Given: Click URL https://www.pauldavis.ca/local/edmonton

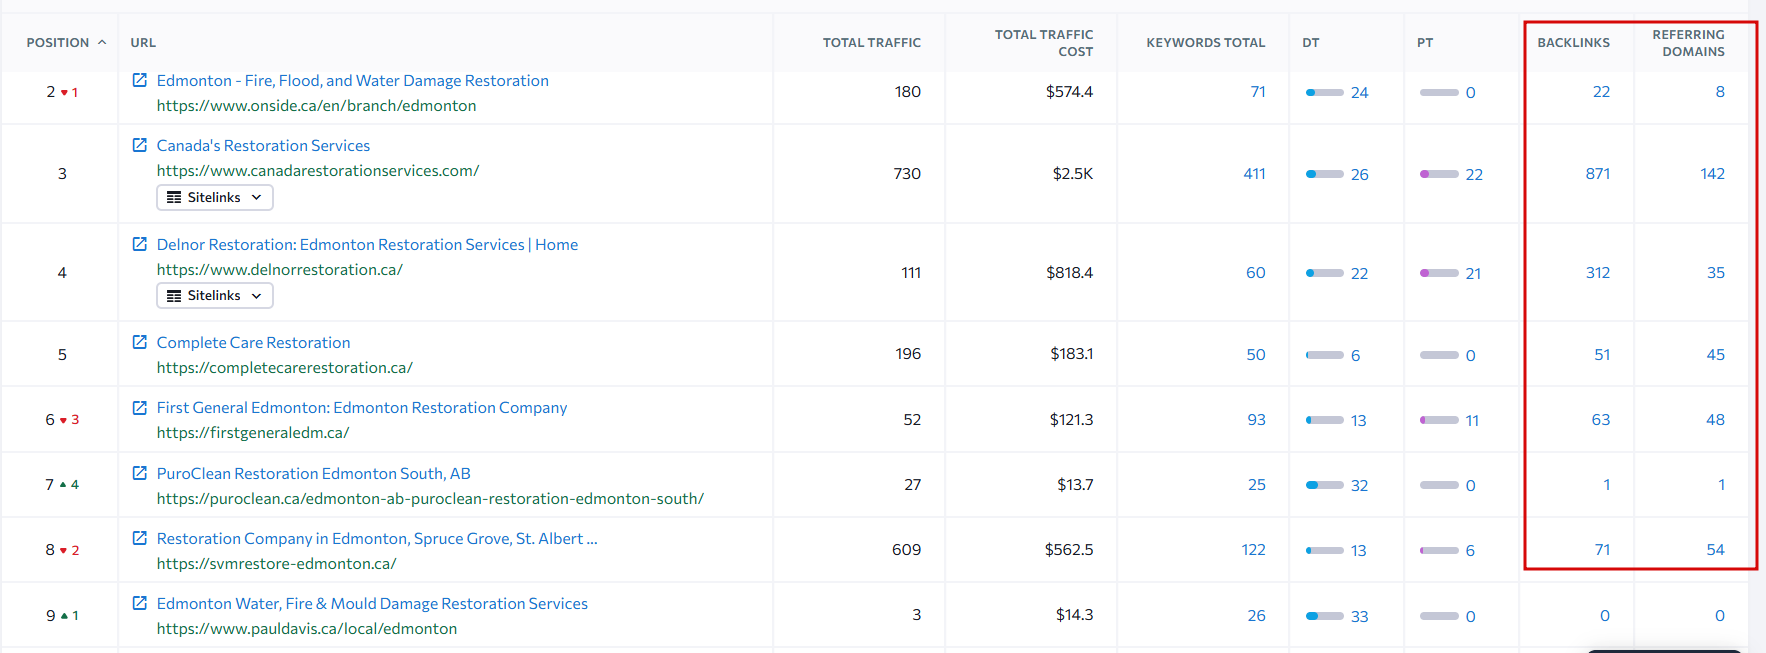Looking at the screenshot, I should click(306, 628).
